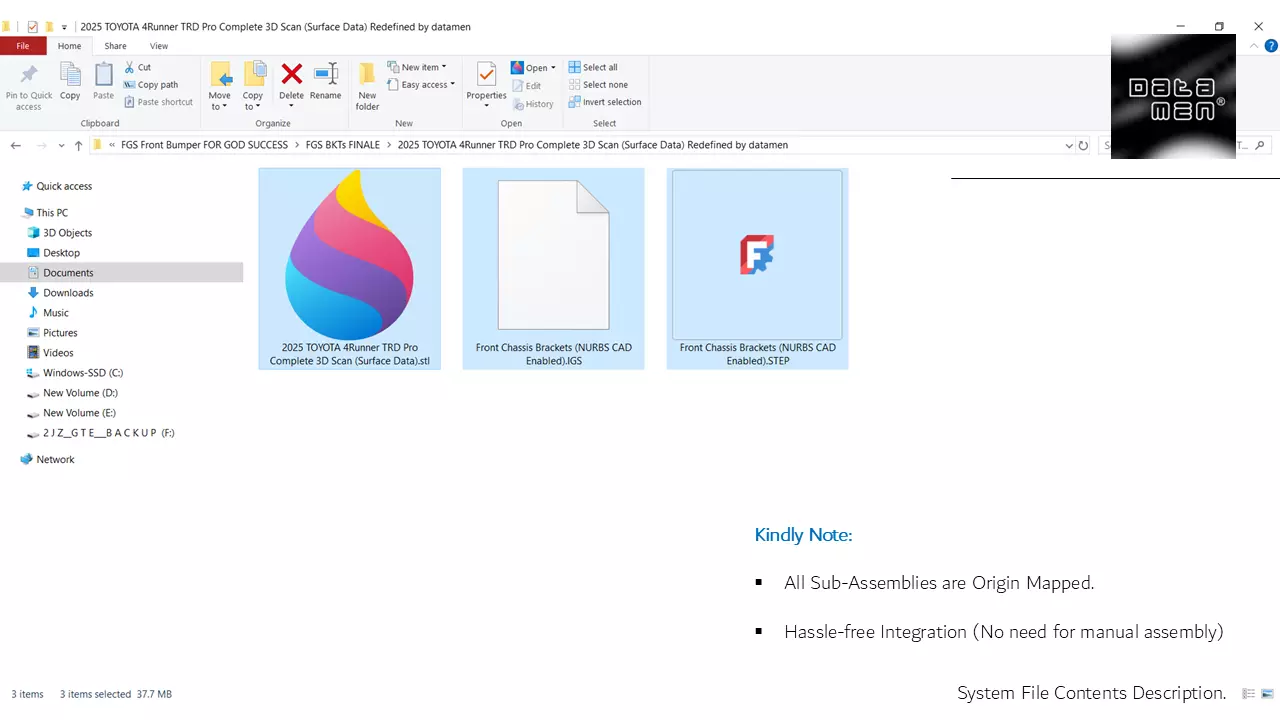Click the Cut scissors command

pyautogui.click(x=138, y=67)
